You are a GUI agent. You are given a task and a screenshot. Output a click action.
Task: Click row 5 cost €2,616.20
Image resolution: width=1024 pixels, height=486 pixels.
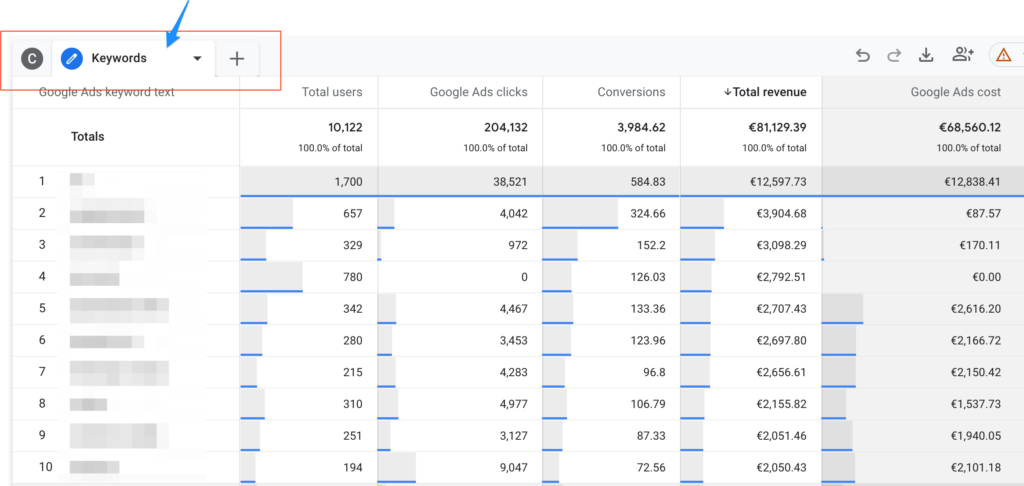click(x=976, y=308)
